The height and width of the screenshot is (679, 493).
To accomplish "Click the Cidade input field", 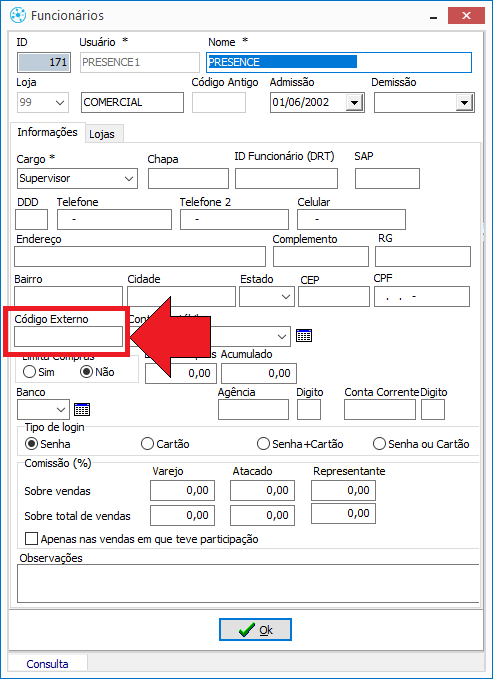I will [x=182, y=297].
